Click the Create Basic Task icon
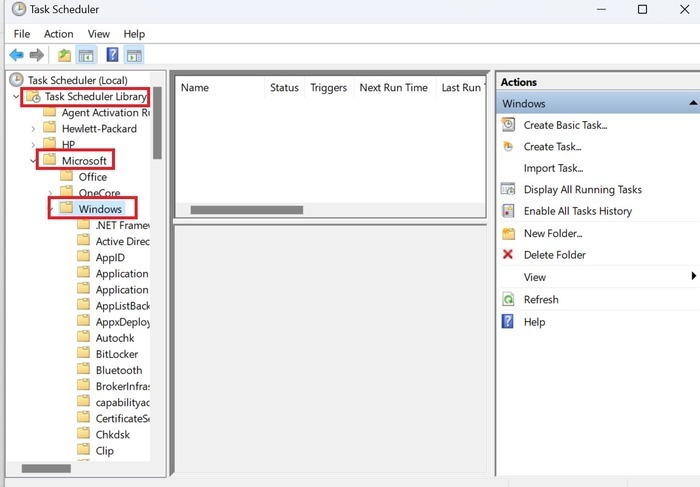 pyautogui.click(x=508, y=125)
